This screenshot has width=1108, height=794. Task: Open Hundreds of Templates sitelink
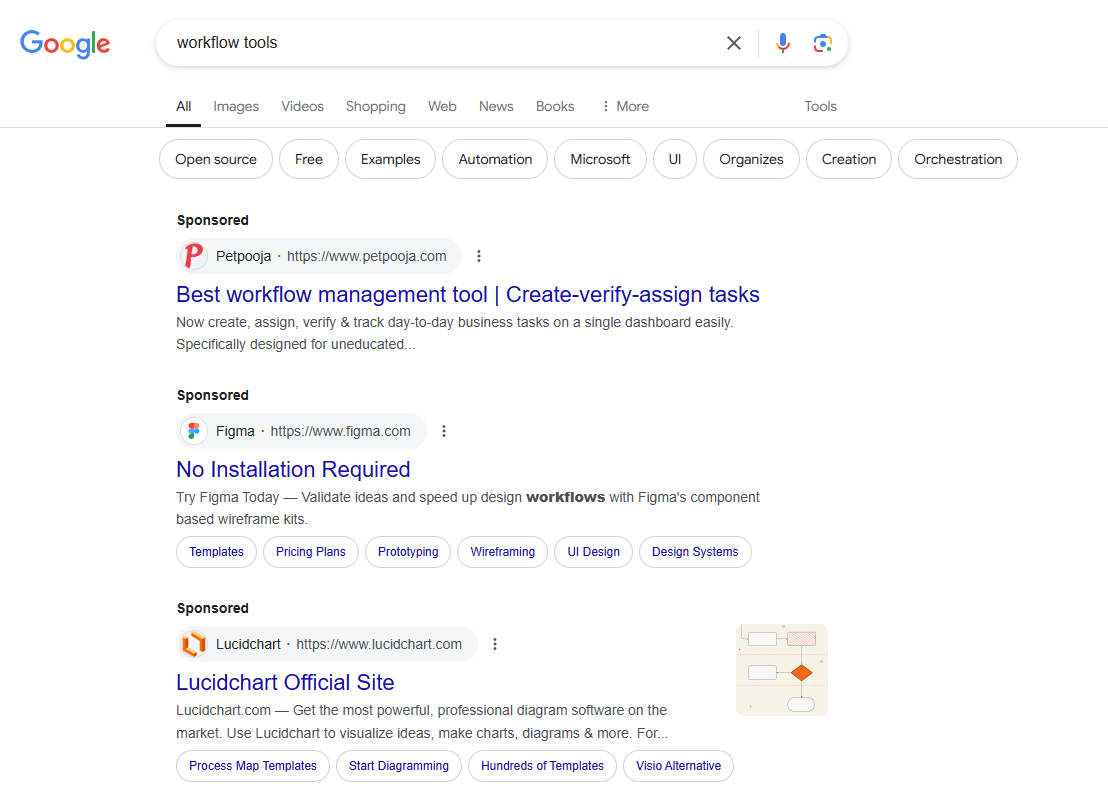click(542, 766)
